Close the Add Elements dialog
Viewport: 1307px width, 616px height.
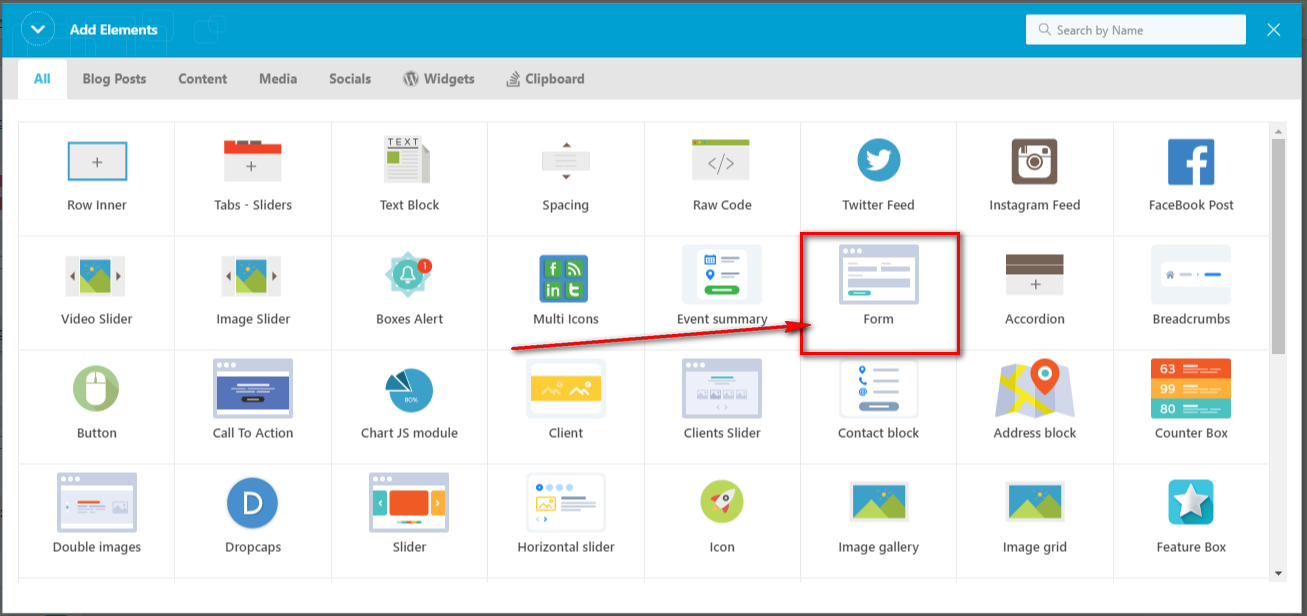pos(1274,30)
